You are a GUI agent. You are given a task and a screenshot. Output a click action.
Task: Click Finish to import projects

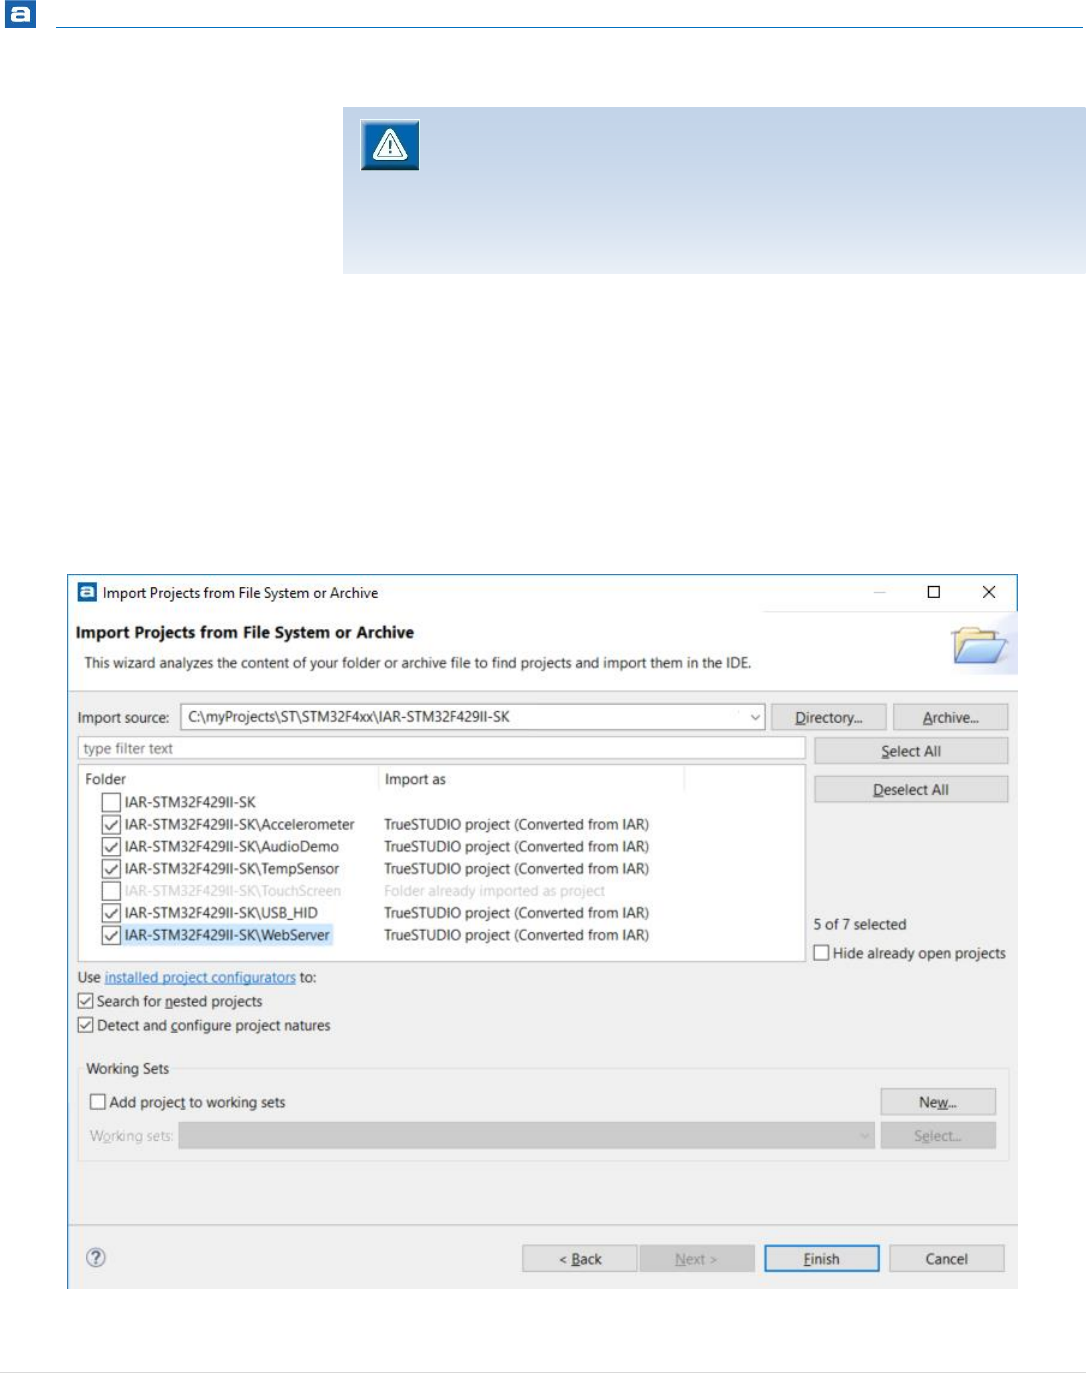coord(822,1258)
